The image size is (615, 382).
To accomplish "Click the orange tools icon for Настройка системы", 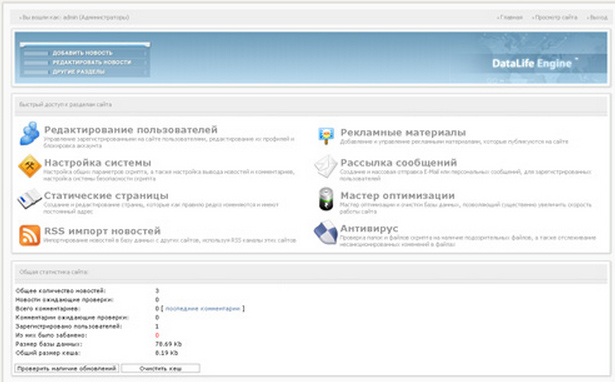I will tap(30, 166).
